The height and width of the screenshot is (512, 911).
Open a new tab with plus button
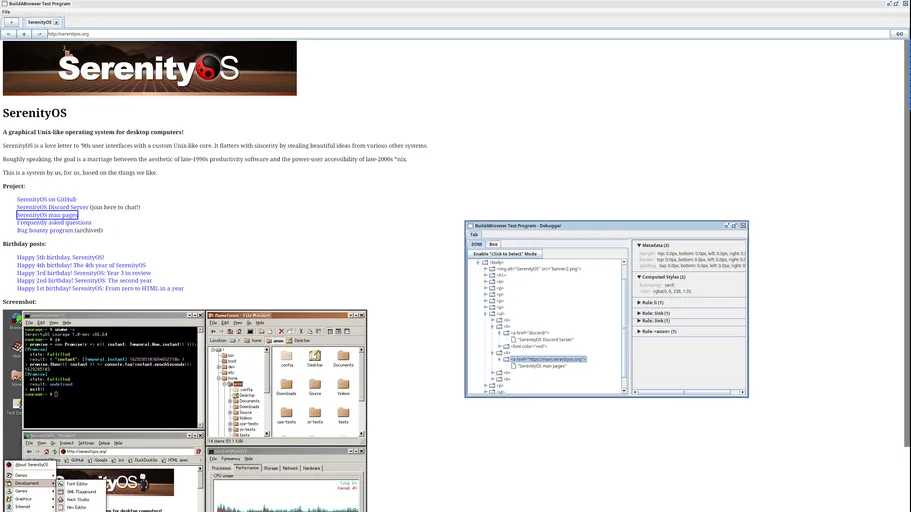tap(11, 22)
